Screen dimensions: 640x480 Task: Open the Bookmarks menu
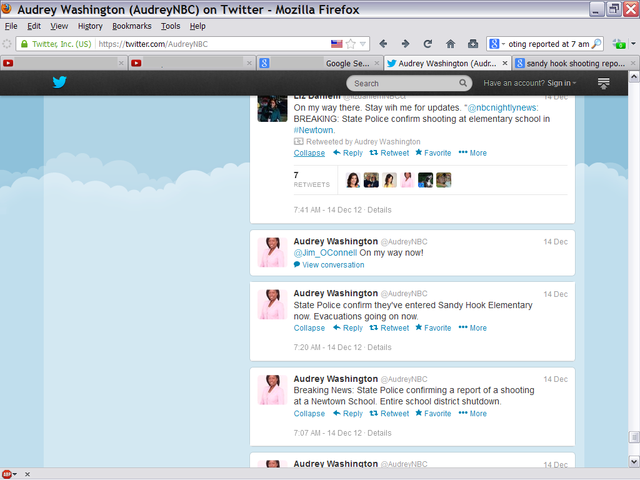tap(132, 26)
